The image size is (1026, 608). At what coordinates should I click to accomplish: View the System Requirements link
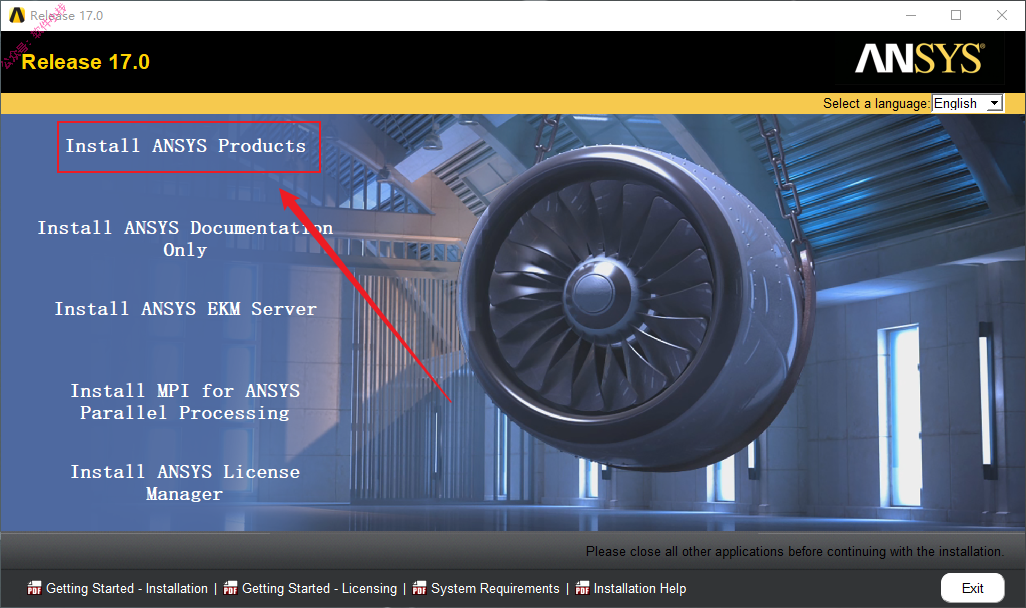(495, 588)
